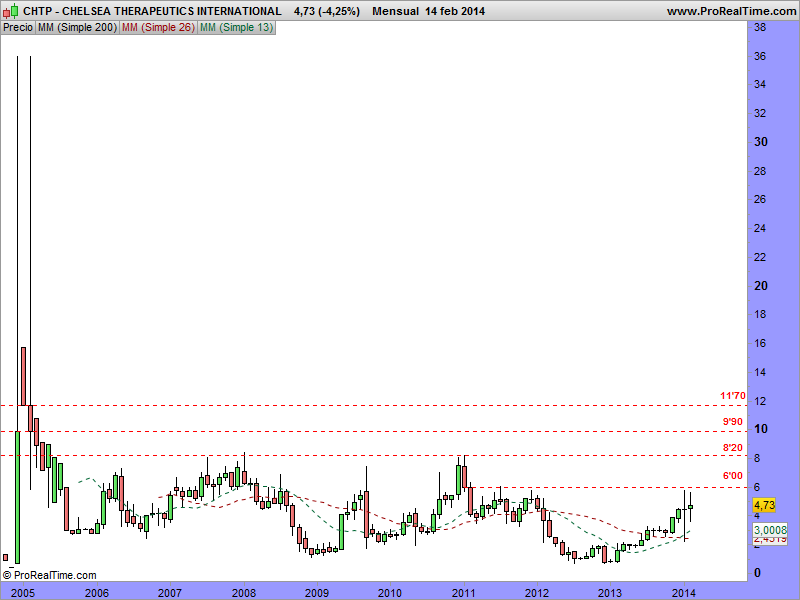Viewport: 800px width, 600px height.
Task: Click the Mensual timeframe label
Action: click(395, 11)
